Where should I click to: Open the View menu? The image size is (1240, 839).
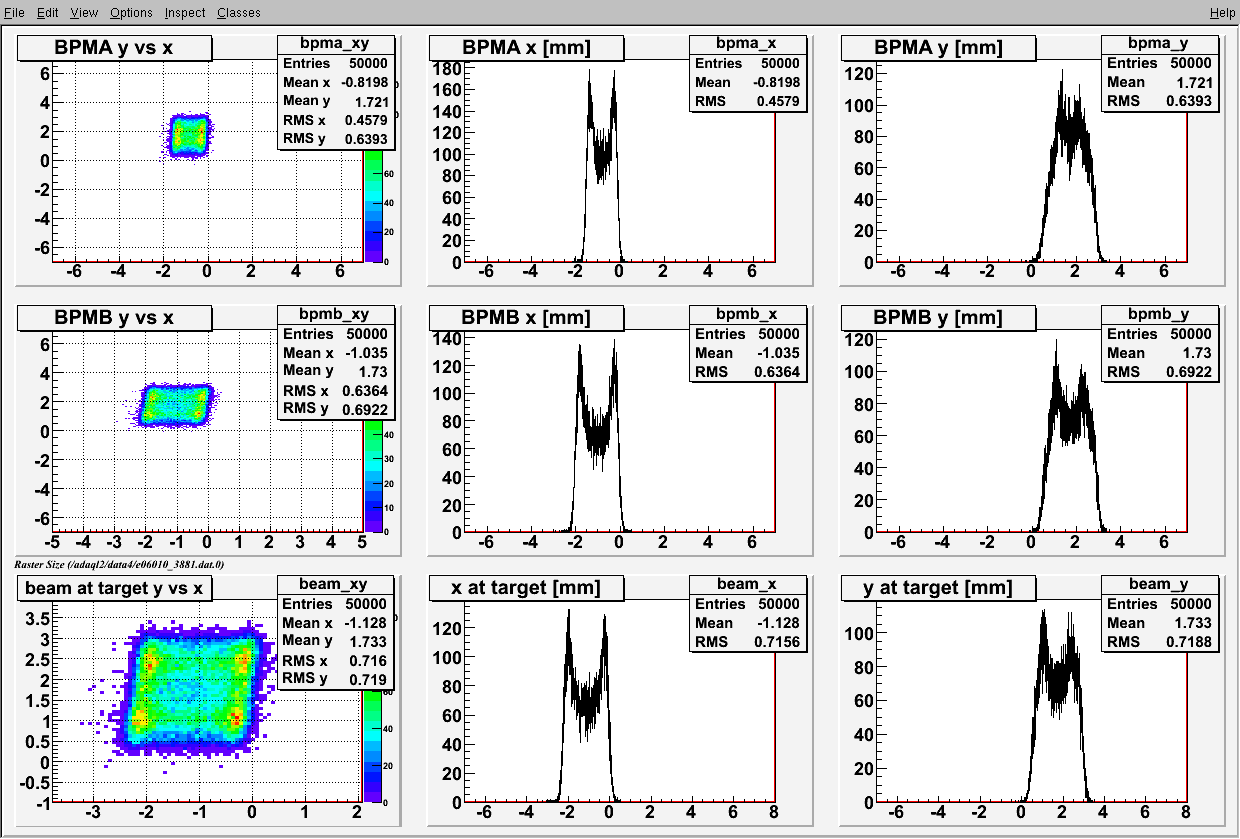(x=85, y=12)
